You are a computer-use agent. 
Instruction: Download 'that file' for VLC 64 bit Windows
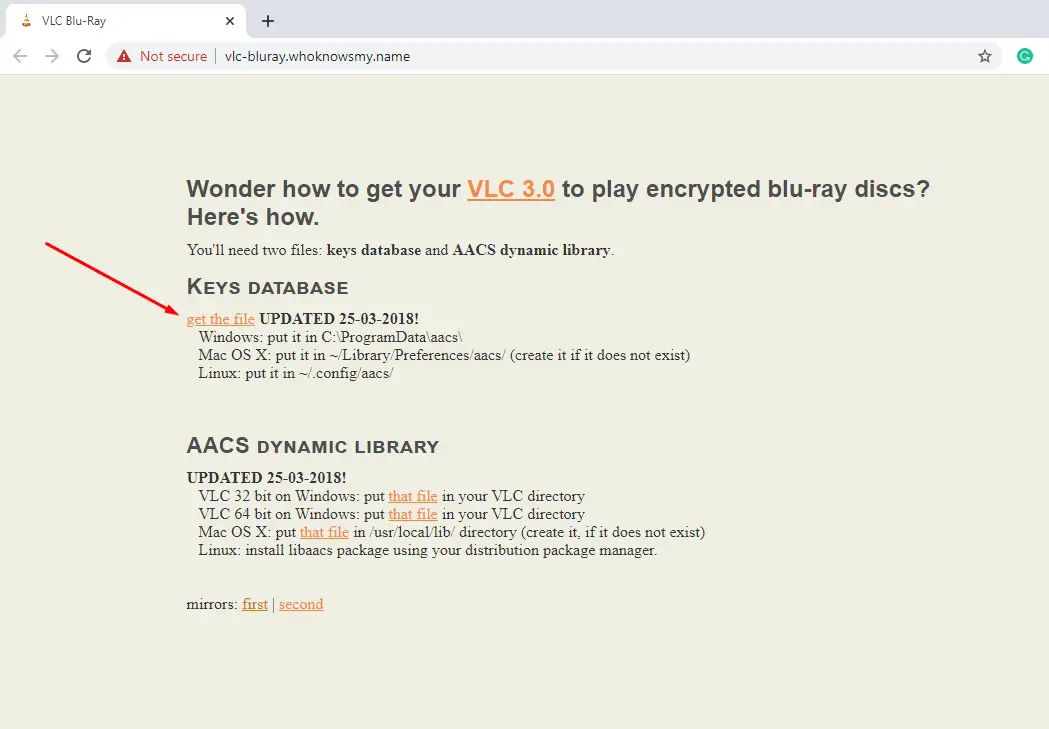coord(413,514)
